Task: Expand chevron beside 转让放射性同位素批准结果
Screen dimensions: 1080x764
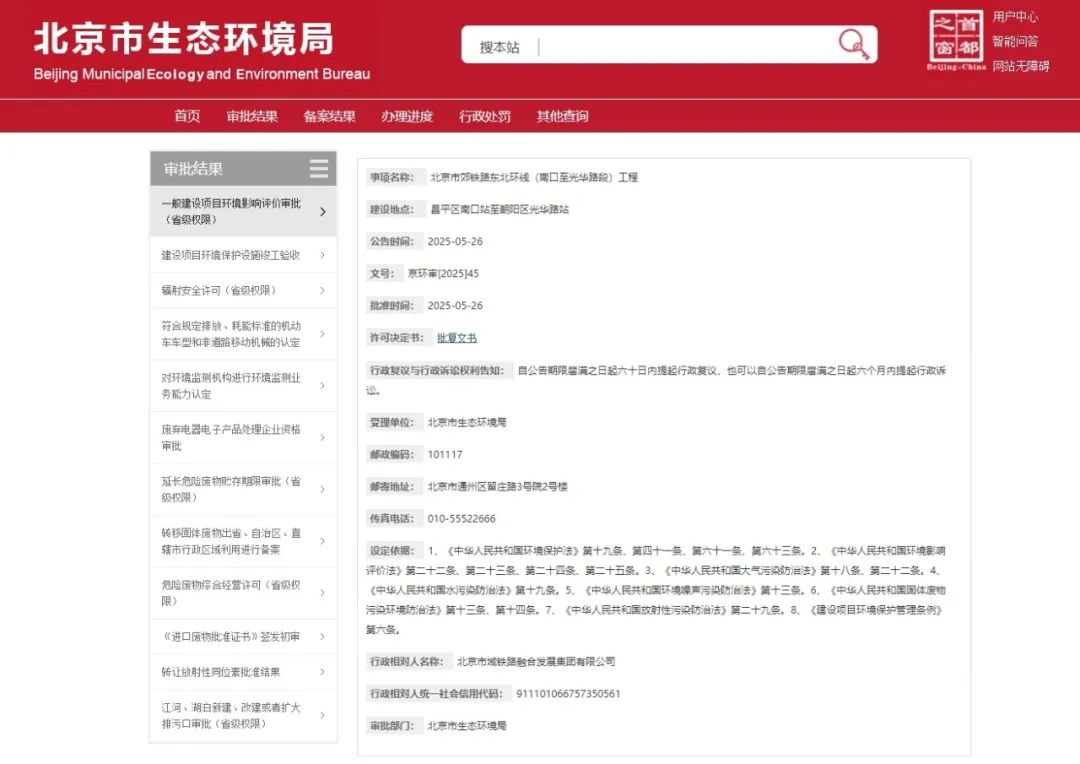Action: pyautogui.click(x=322, y=672)
